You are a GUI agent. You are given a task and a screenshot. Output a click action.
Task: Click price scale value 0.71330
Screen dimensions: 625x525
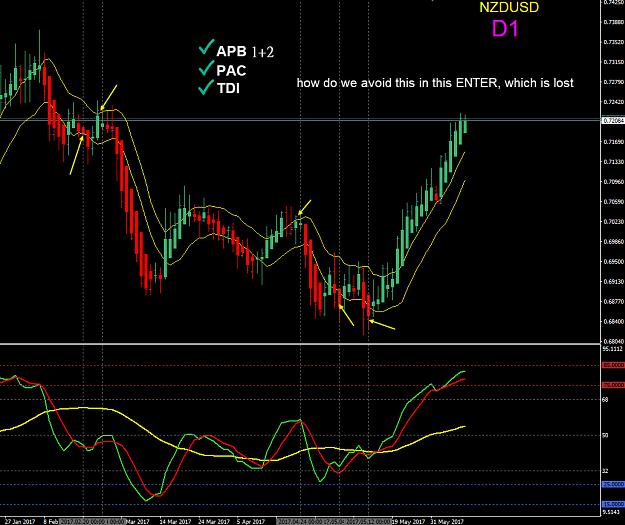tap(614, 161)
